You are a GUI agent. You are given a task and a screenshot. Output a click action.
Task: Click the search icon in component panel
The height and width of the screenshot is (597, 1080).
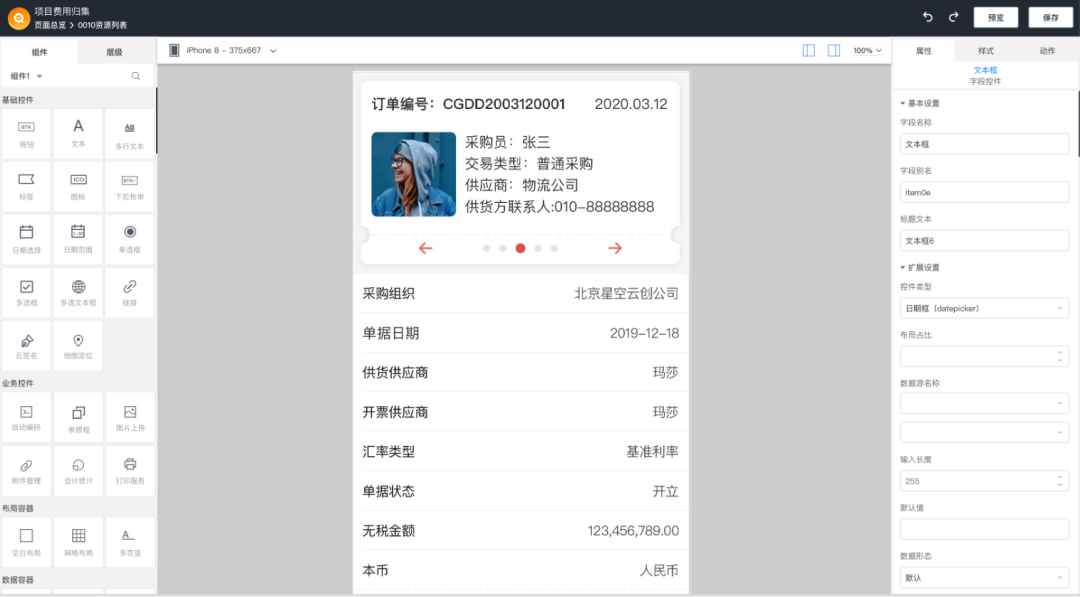(136, 76)
